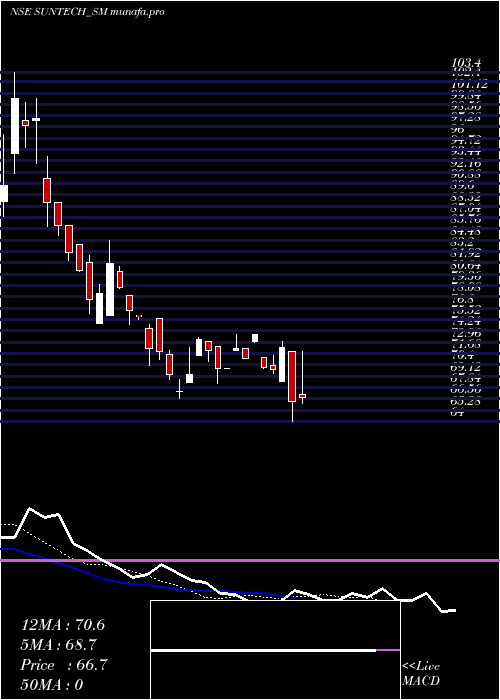Click the 50MA : 0 value

52,685
